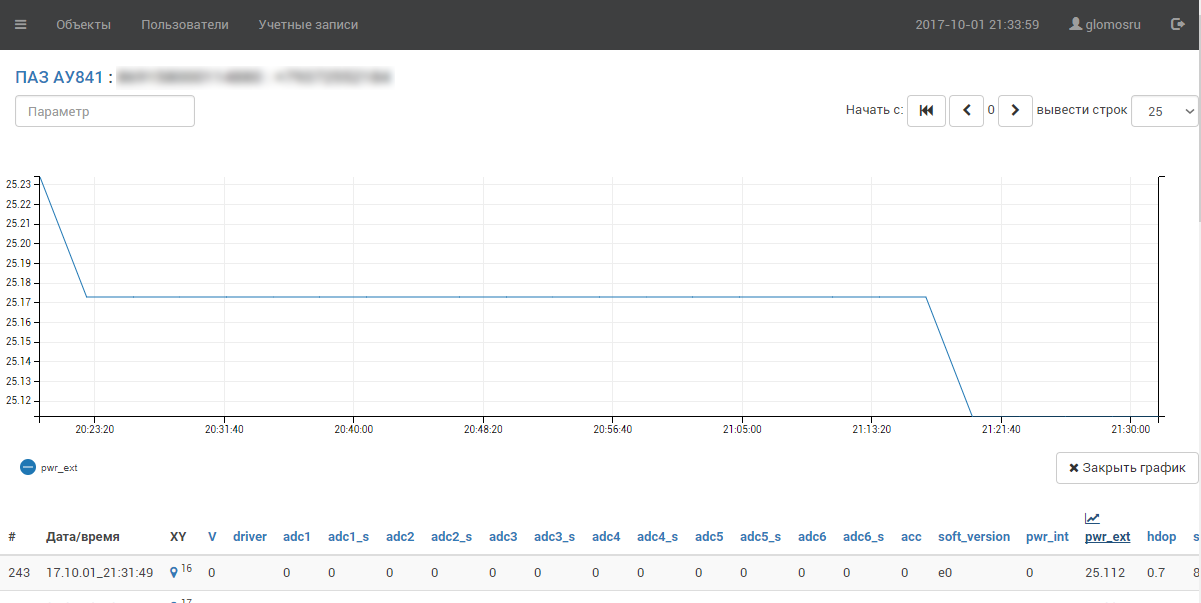Click the hdop column header
Screen dimensions: 1201x603
coord(1161,537)
